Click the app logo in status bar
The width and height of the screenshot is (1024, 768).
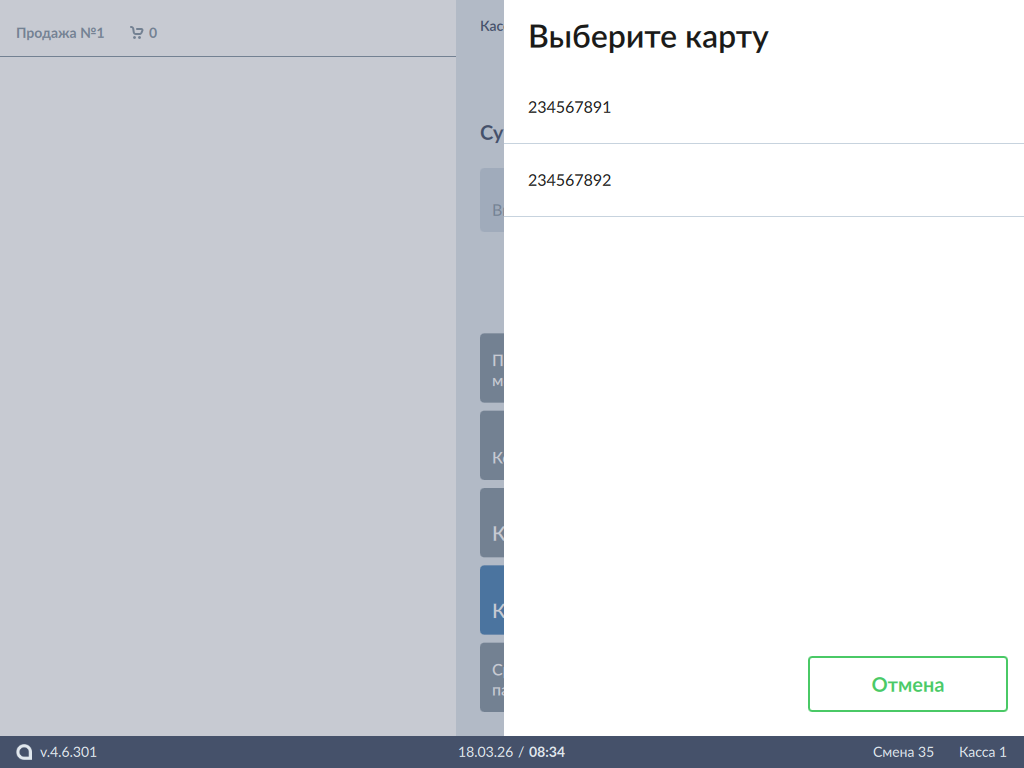[x=24, y=752]
